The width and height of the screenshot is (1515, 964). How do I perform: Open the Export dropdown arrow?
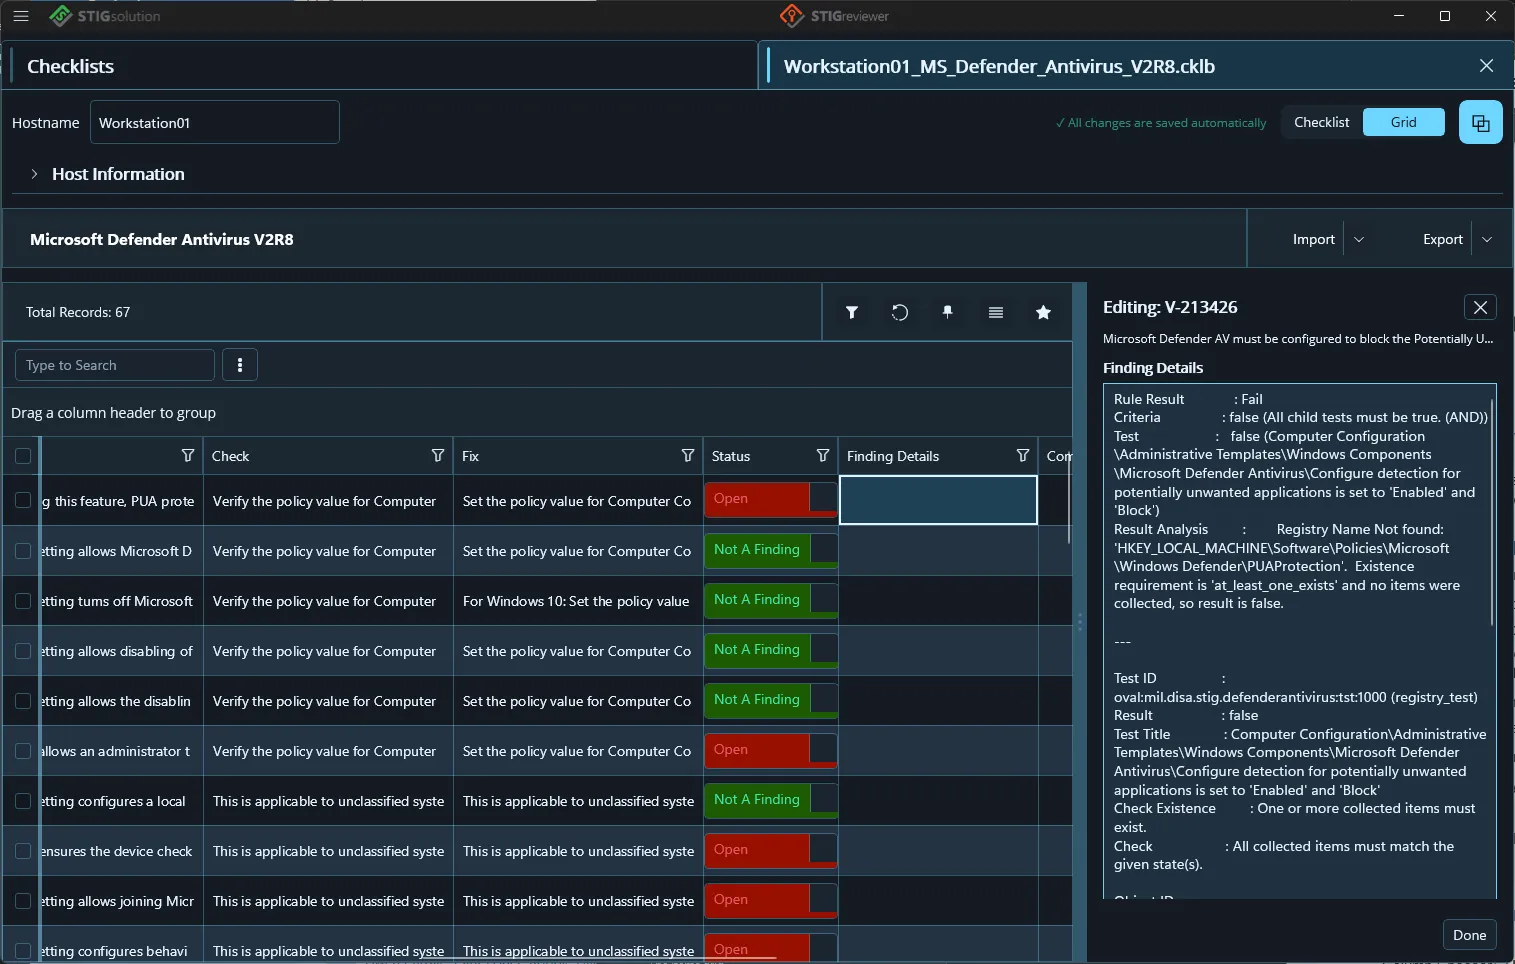tap(1487, 239)
